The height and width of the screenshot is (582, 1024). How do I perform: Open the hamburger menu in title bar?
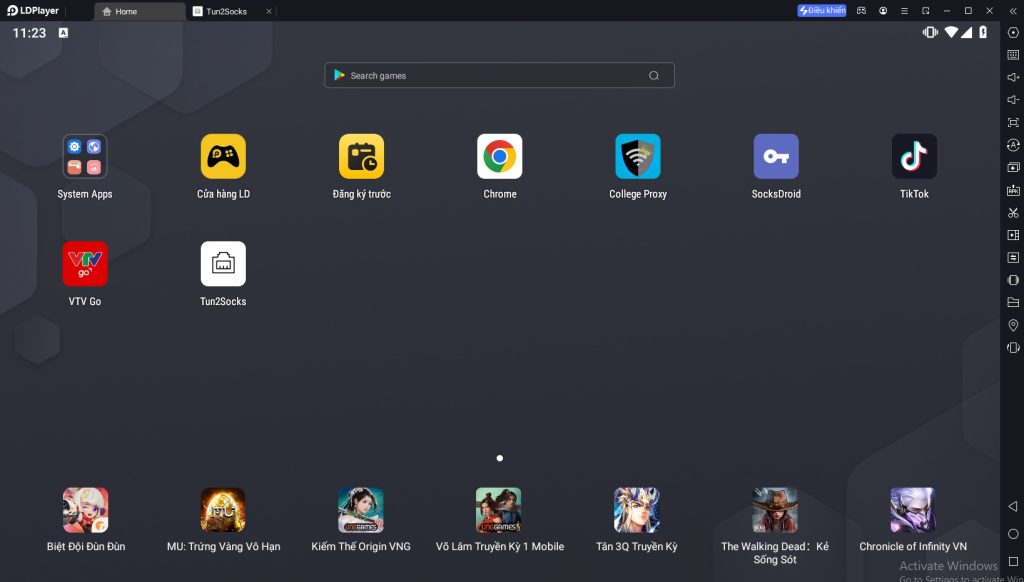tap(904, 11)
